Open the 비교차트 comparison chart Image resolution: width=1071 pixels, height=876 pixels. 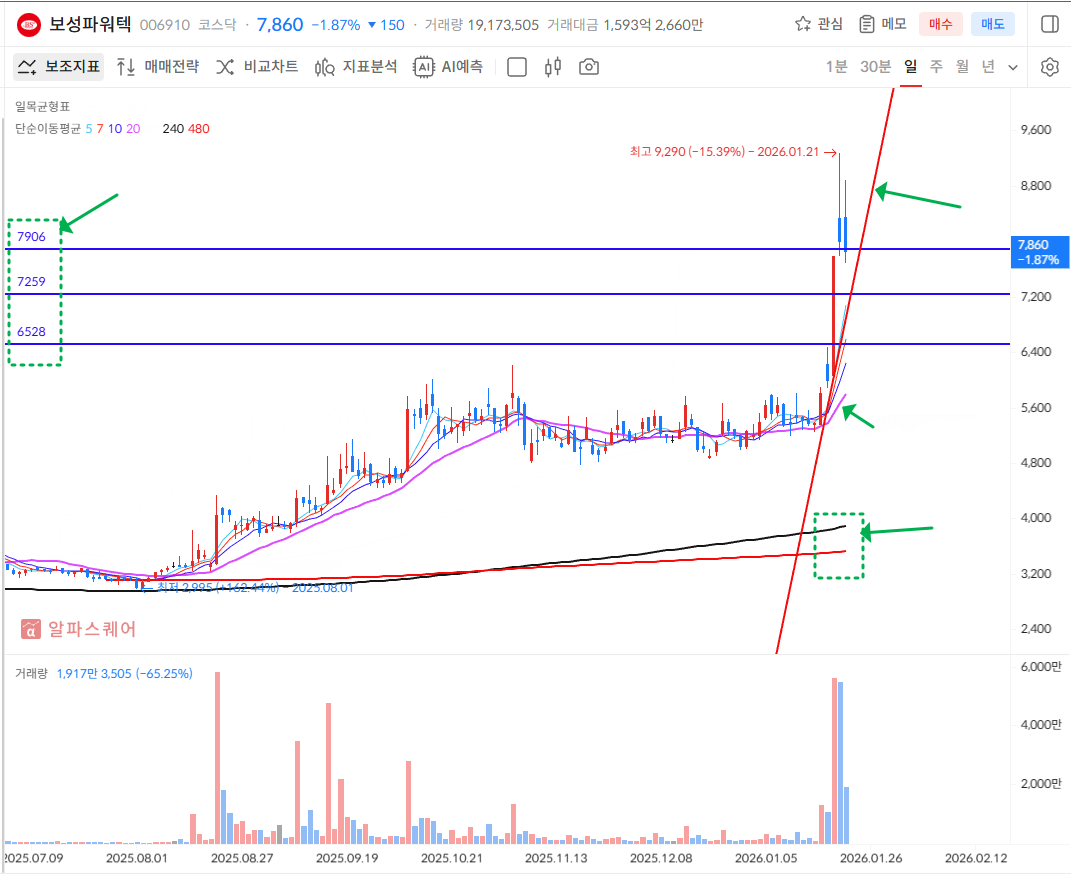pyautogui.click(x=257, y=67)
